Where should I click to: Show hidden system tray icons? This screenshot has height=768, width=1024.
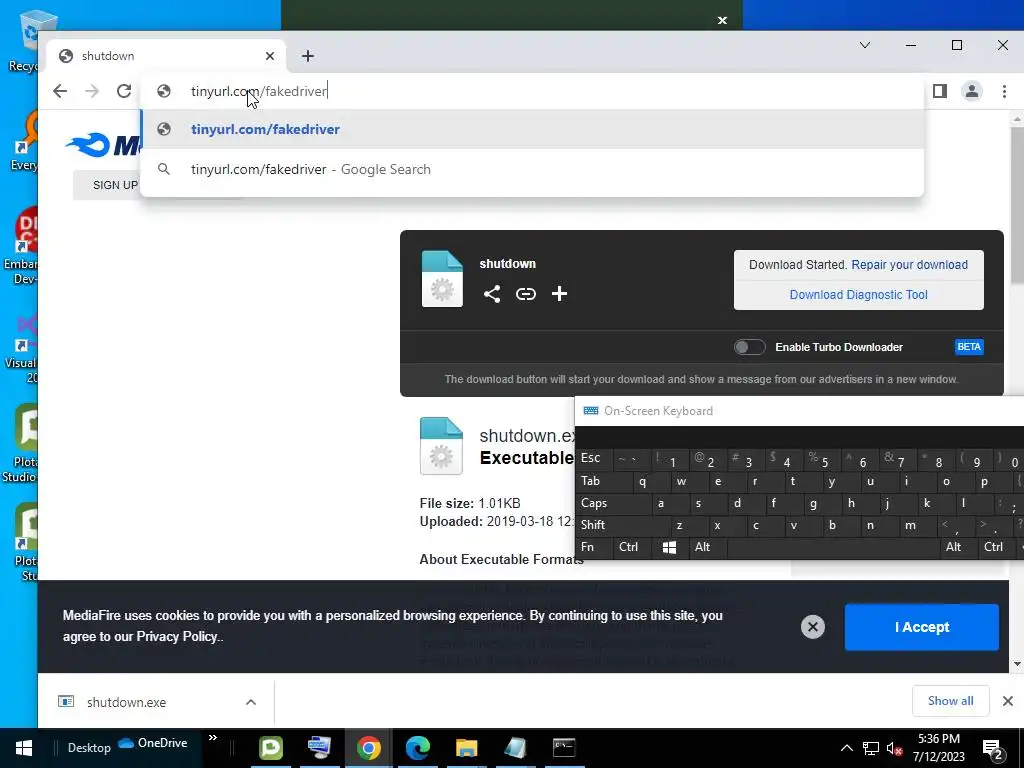(x=846, y=748)
